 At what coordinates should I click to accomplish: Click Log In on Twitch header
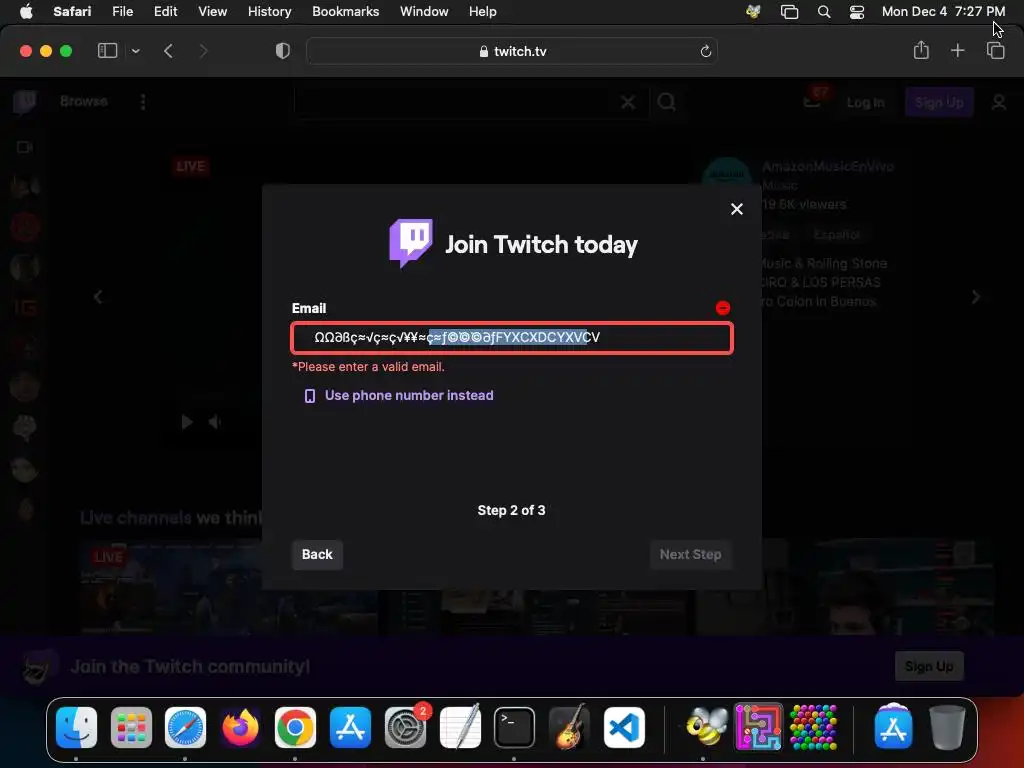865,103
